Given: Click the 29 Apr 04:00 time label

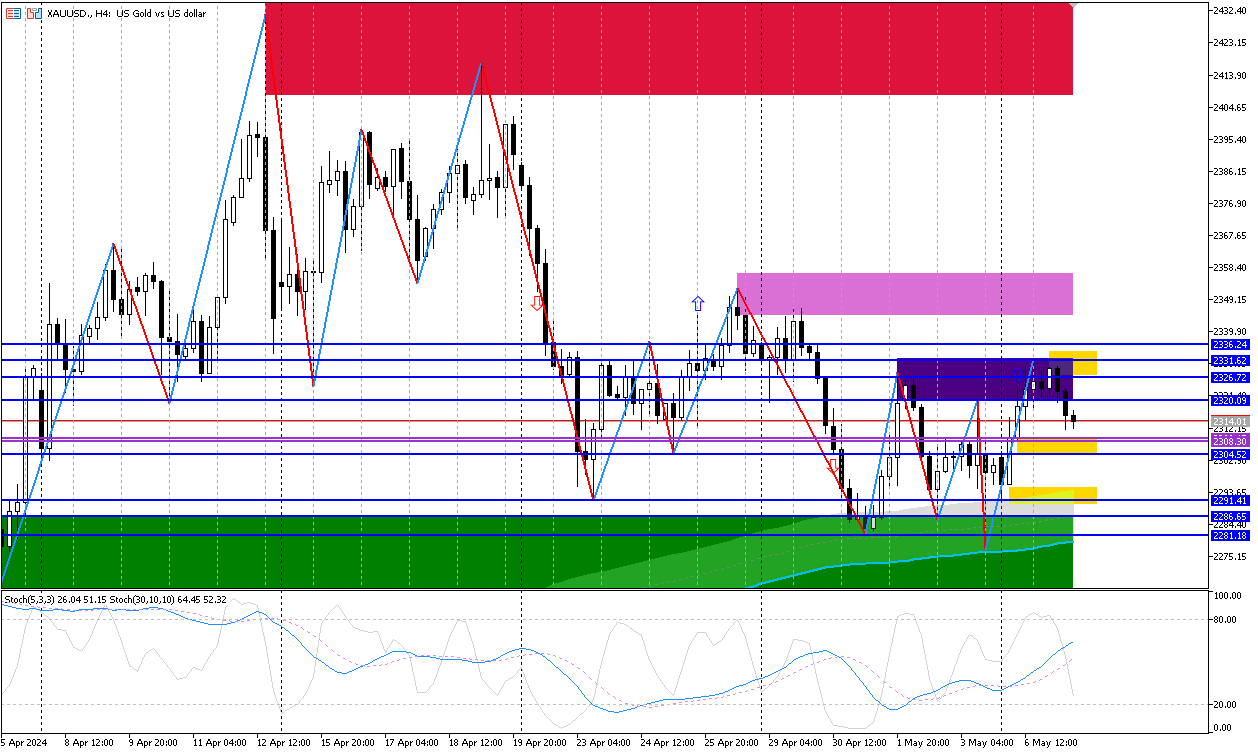Looking at the screenshot, I should point(797,743).
